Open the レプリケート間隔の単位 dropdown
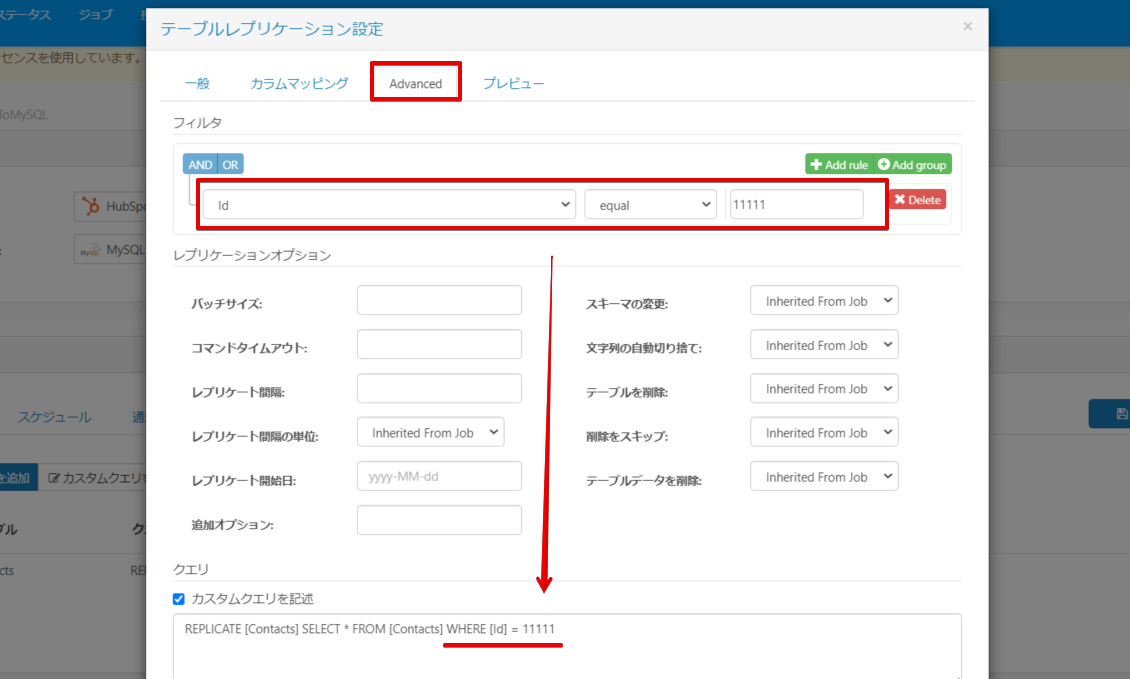The height and width of the screenshot is (679, 1130). click(x=430, y=432)
